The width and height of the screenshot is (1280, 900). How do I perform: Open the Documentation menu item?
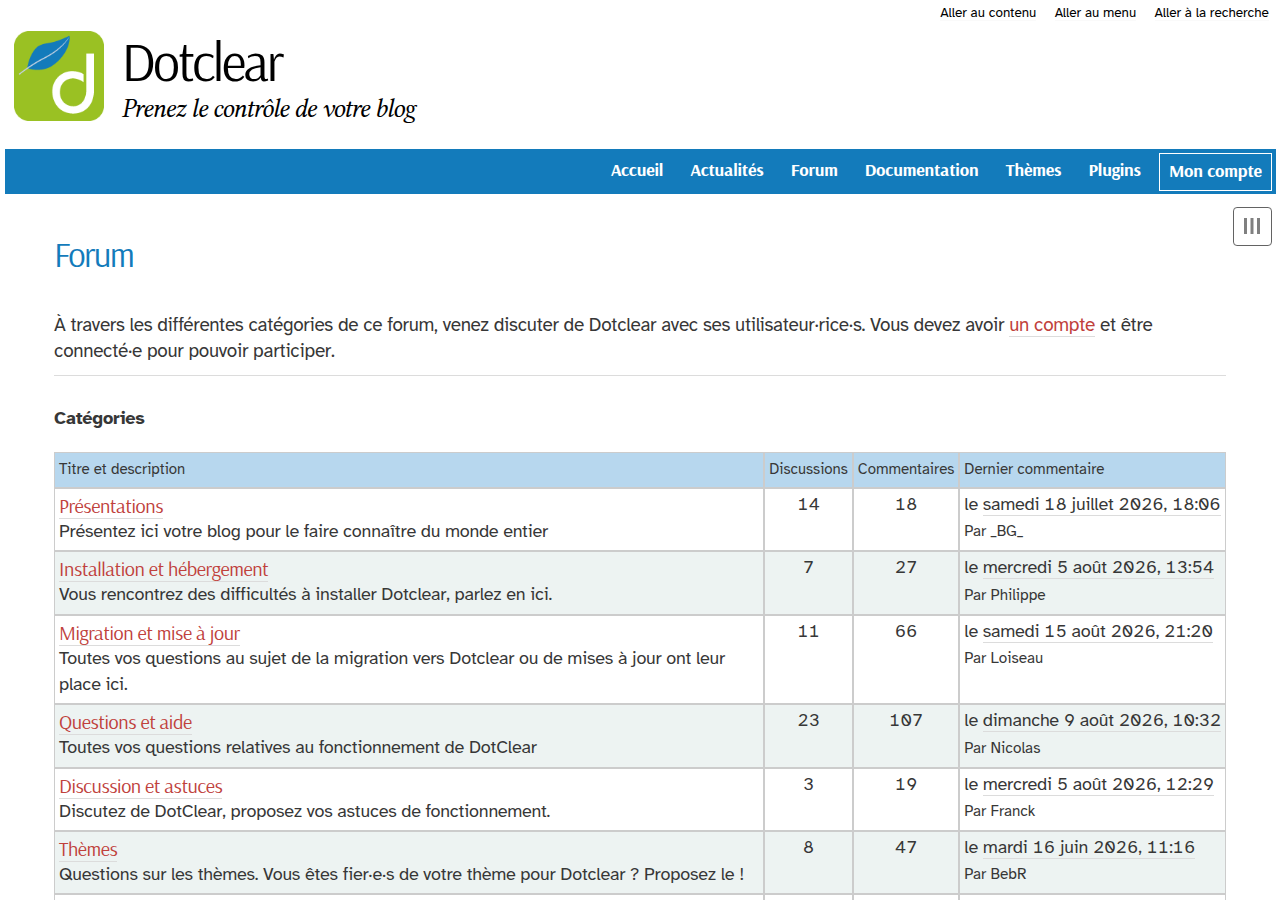point(922,171)
